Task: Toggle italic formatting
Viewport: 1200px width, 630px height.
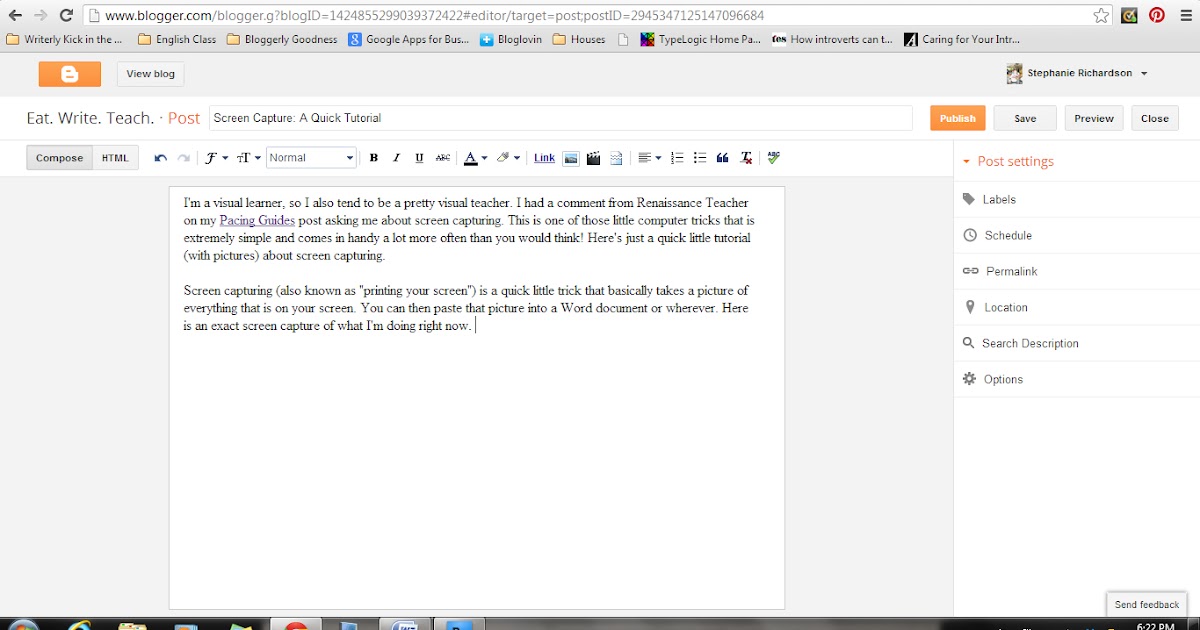Action: click(x=396, y=157)
